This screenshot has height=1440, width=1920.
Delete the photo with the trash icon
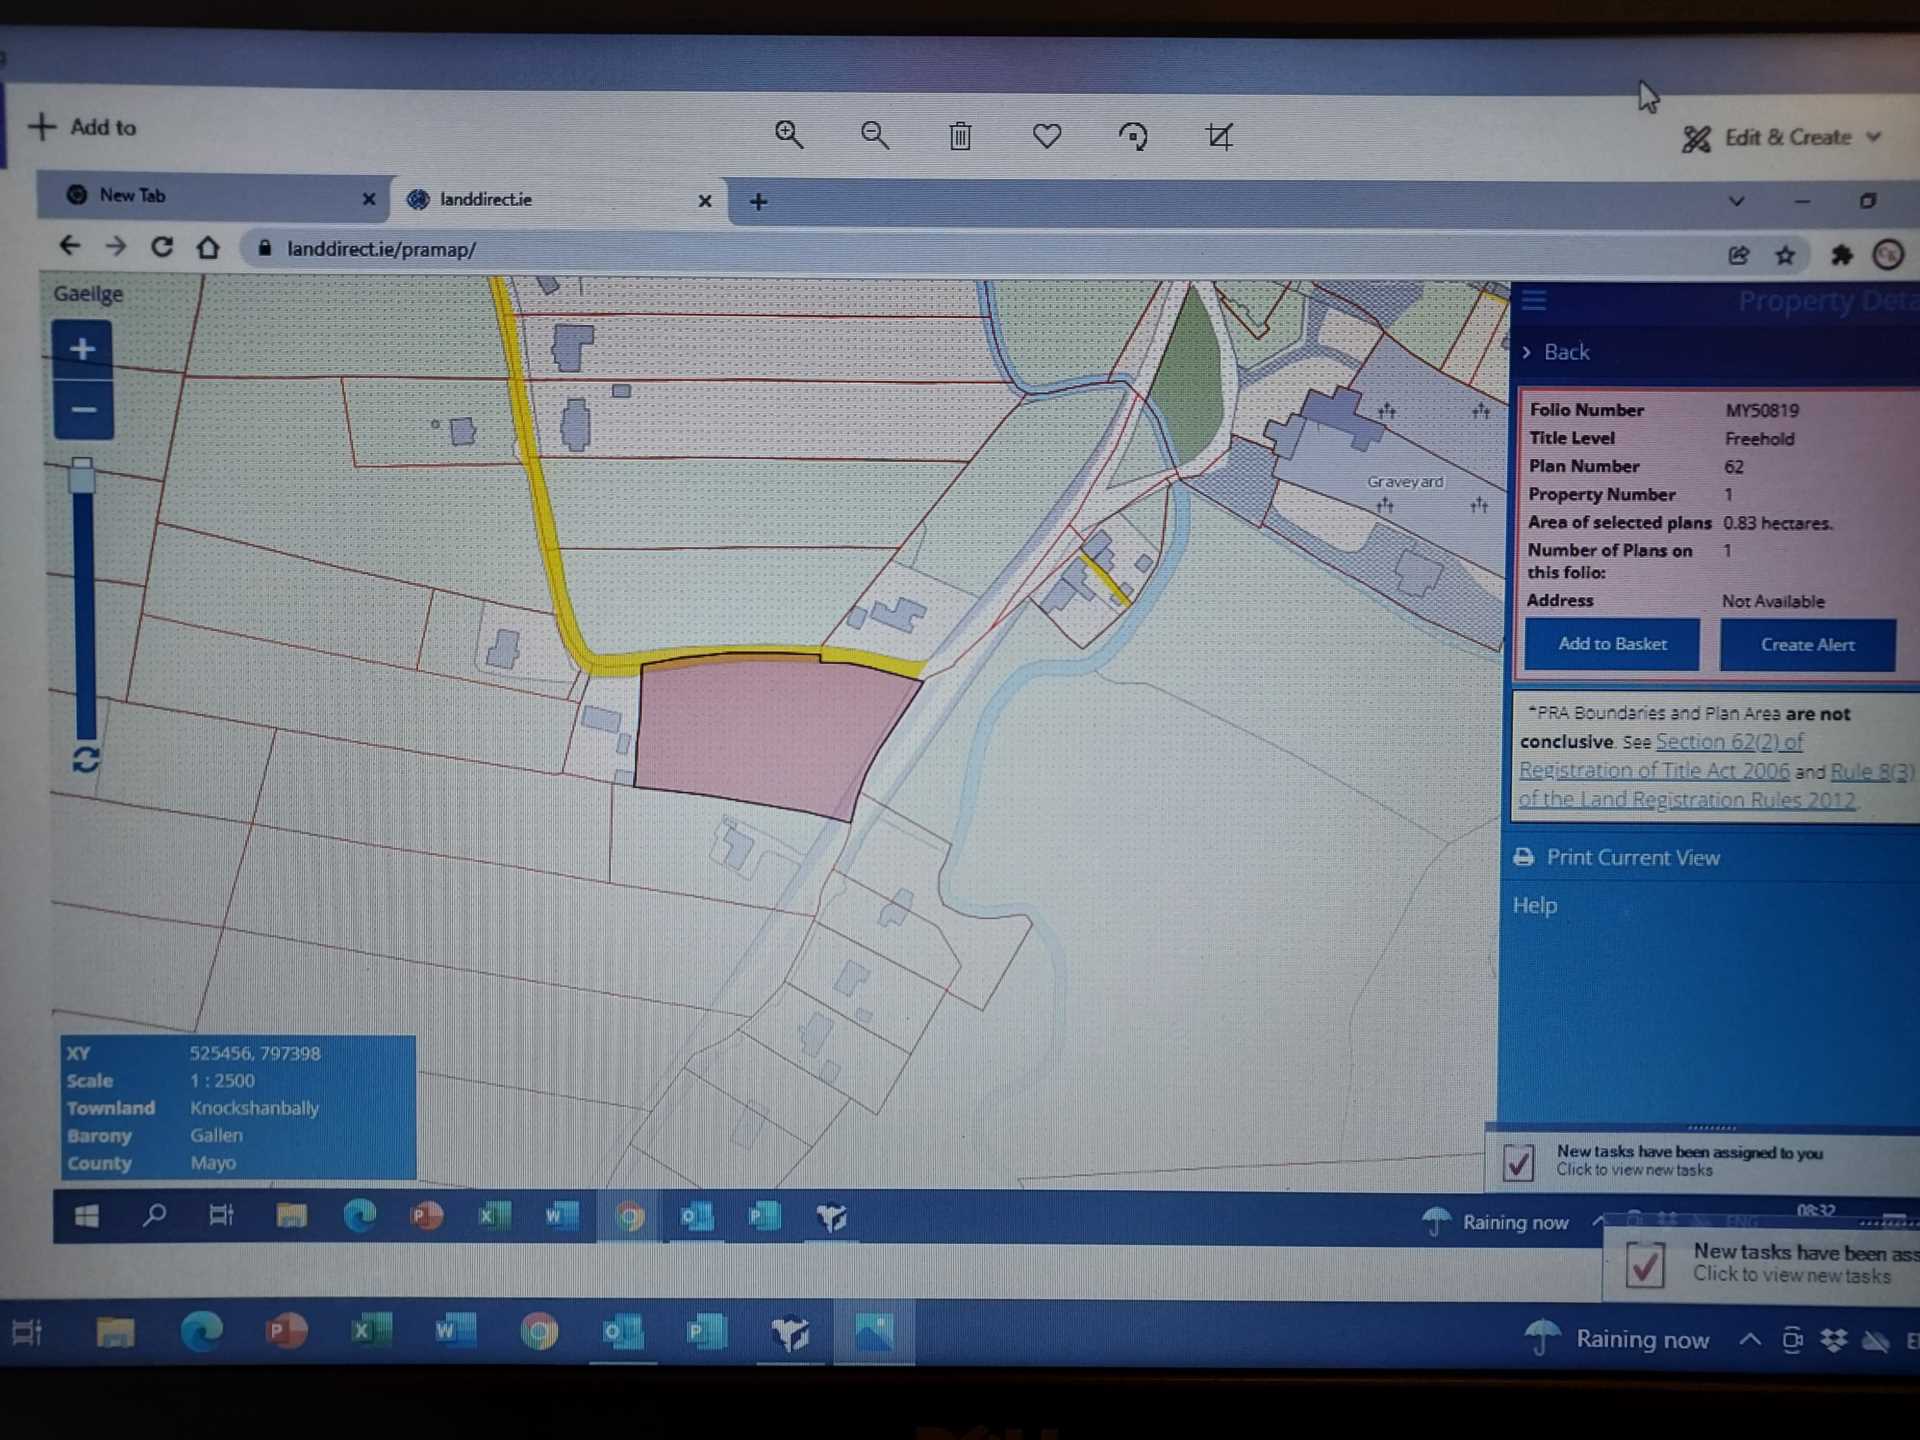(960, 136)
